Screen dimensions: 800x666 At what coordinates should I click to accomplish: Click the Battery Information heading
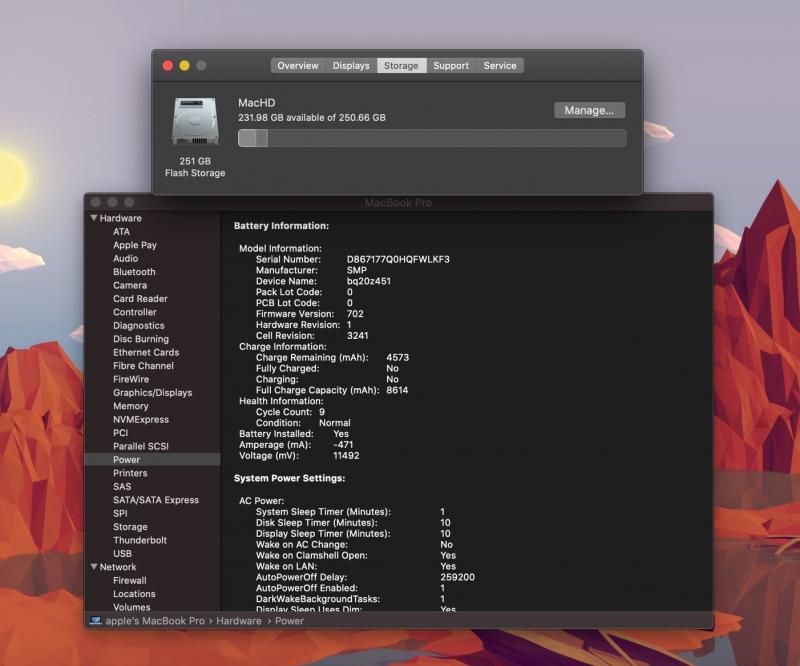[x=282, y=226]
